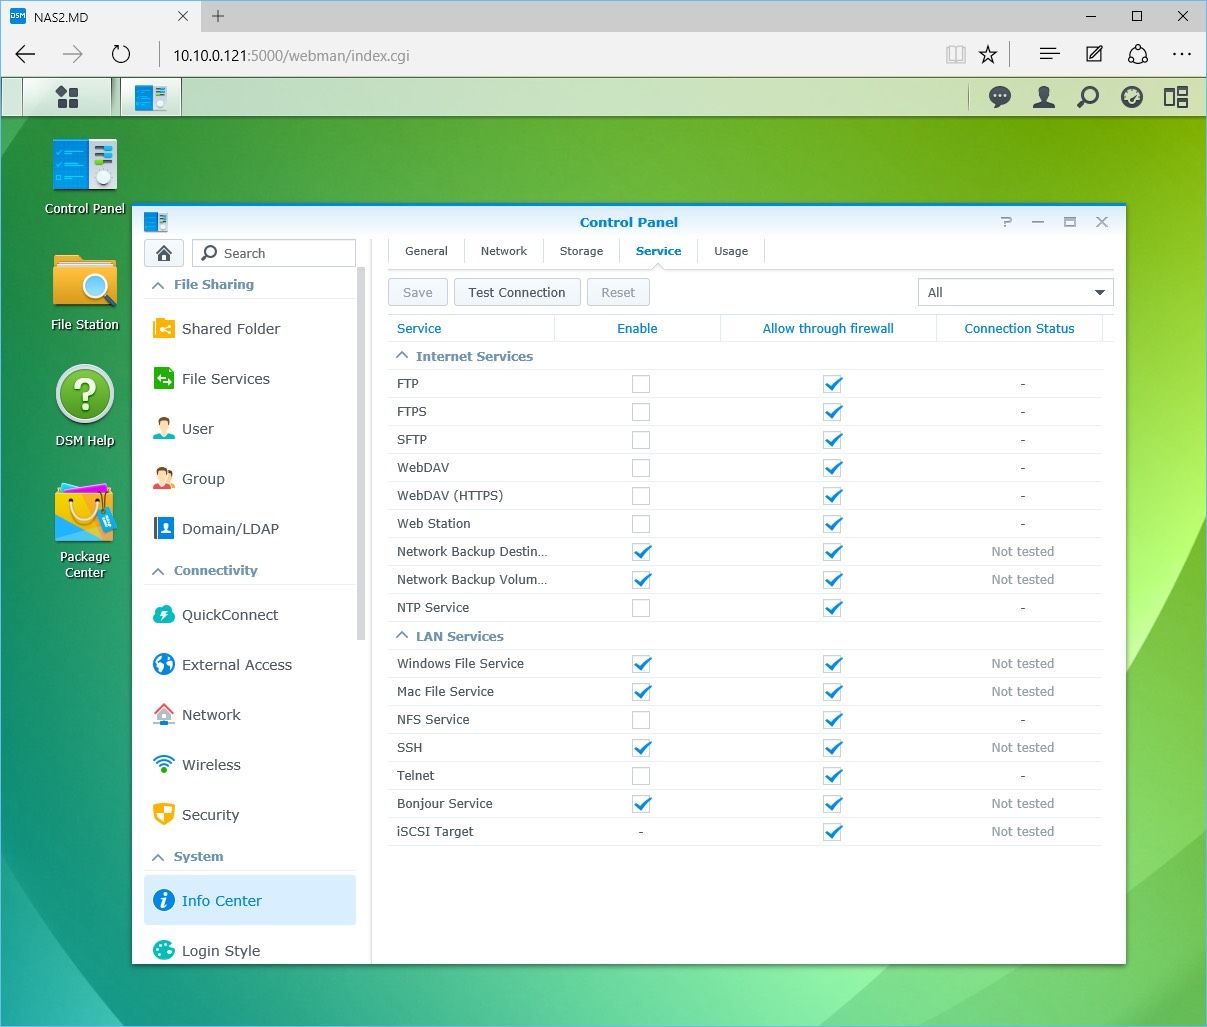Open Security settings
1207x1027 pixels.
(x=250, y=815)
